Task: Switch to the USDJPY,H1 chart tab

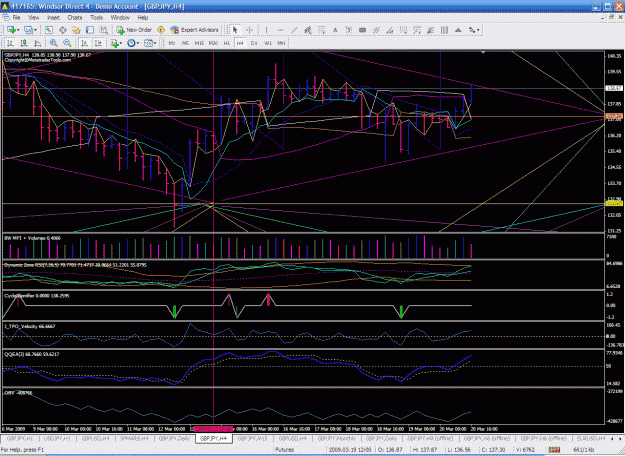Action: [57, 438]
